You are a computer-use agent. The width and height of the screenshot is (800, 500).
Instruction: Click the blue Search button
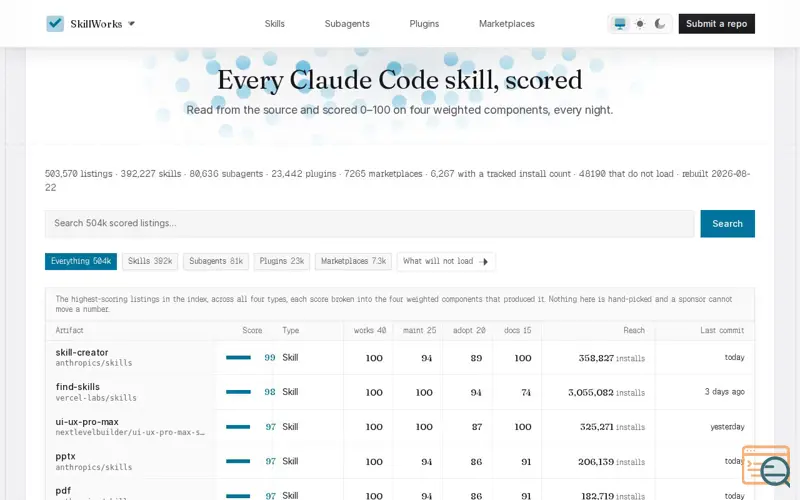coord(727,223)
